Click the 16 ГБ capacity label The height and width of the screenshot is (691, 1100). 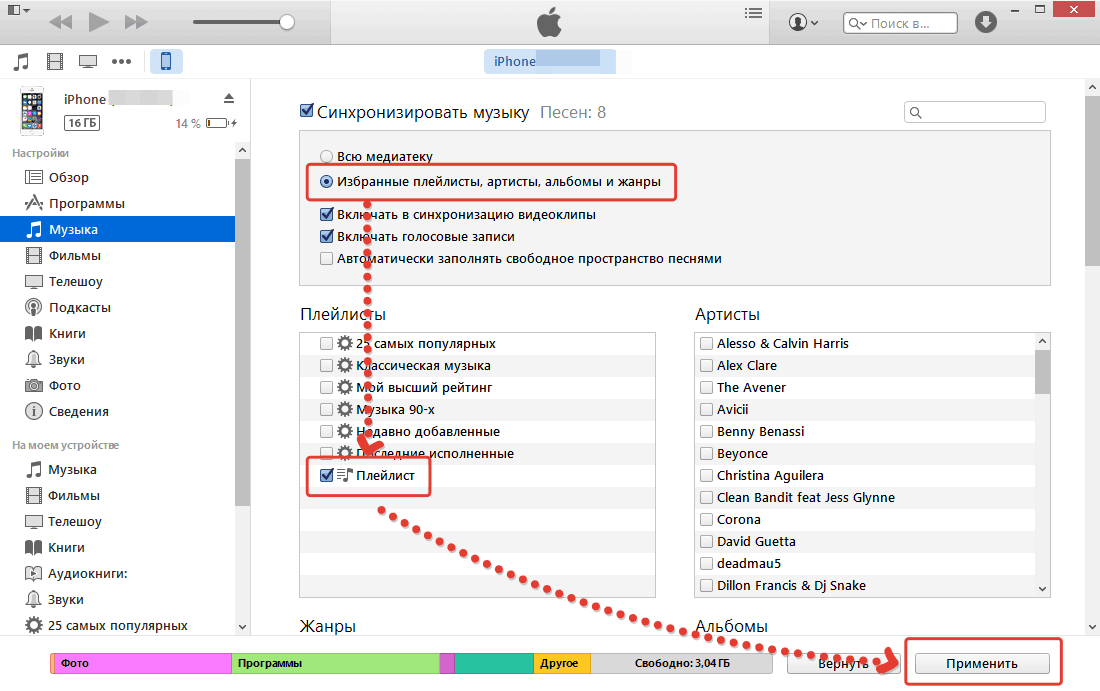(x=82, y=123)
